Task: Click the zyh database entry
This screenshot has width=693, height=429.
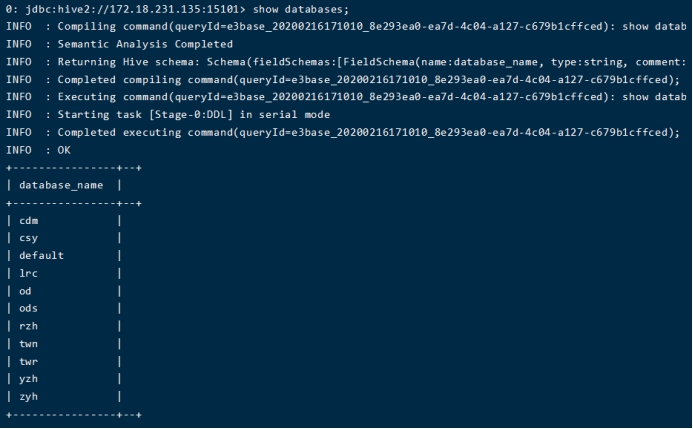Action: click(x=29, y=396)
